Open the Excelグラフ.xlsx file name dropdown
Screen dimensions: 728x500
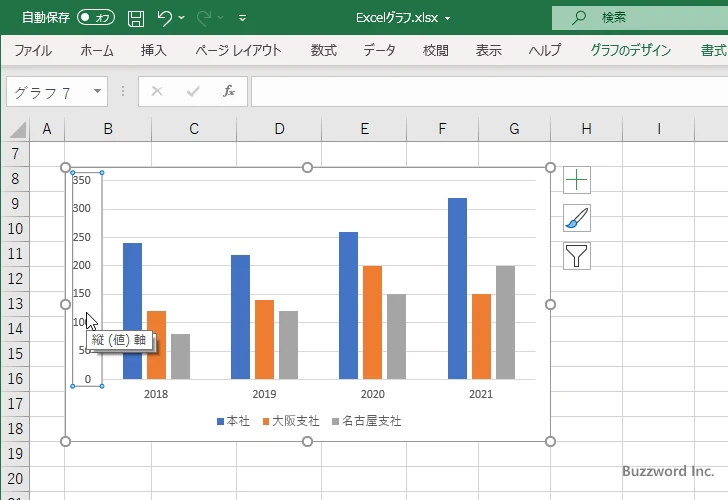pos(448,18)
